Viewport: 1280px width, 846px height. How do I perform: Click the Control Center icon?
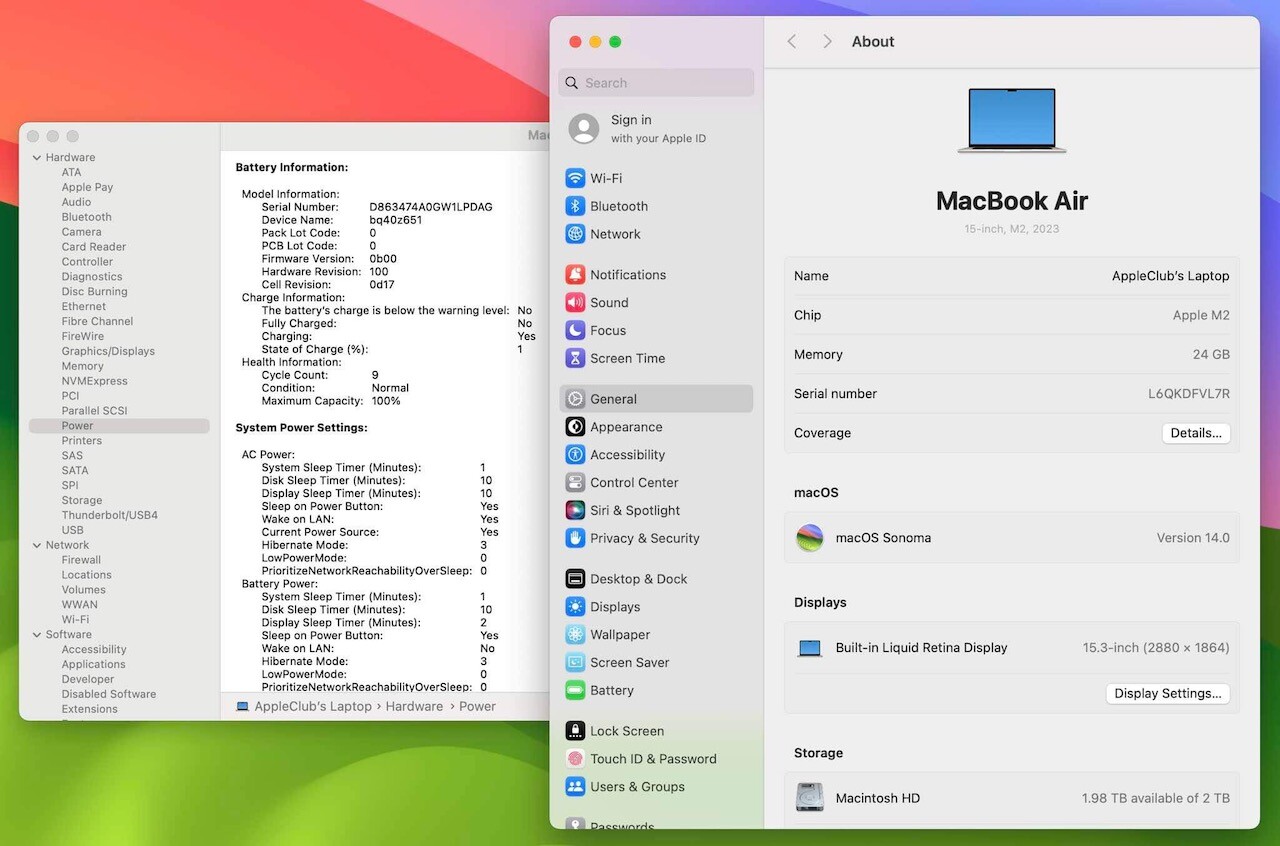[575, 482]
